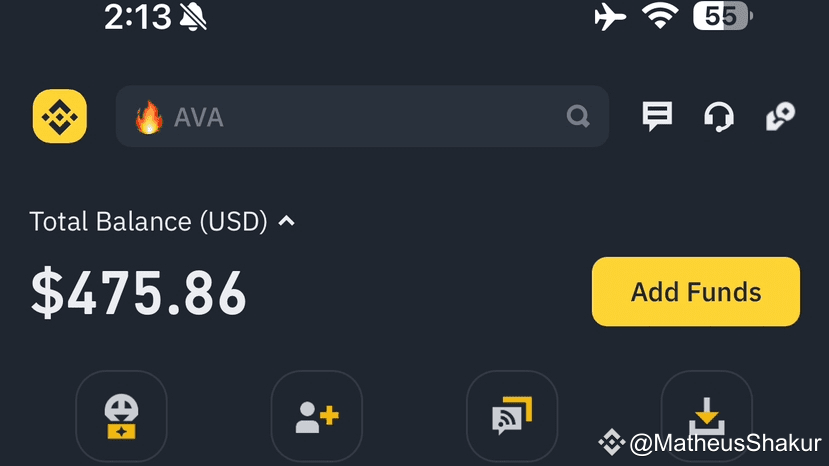Open the deposit download-arrow shortcut
The image size is (829, 466).
point(707,416)
